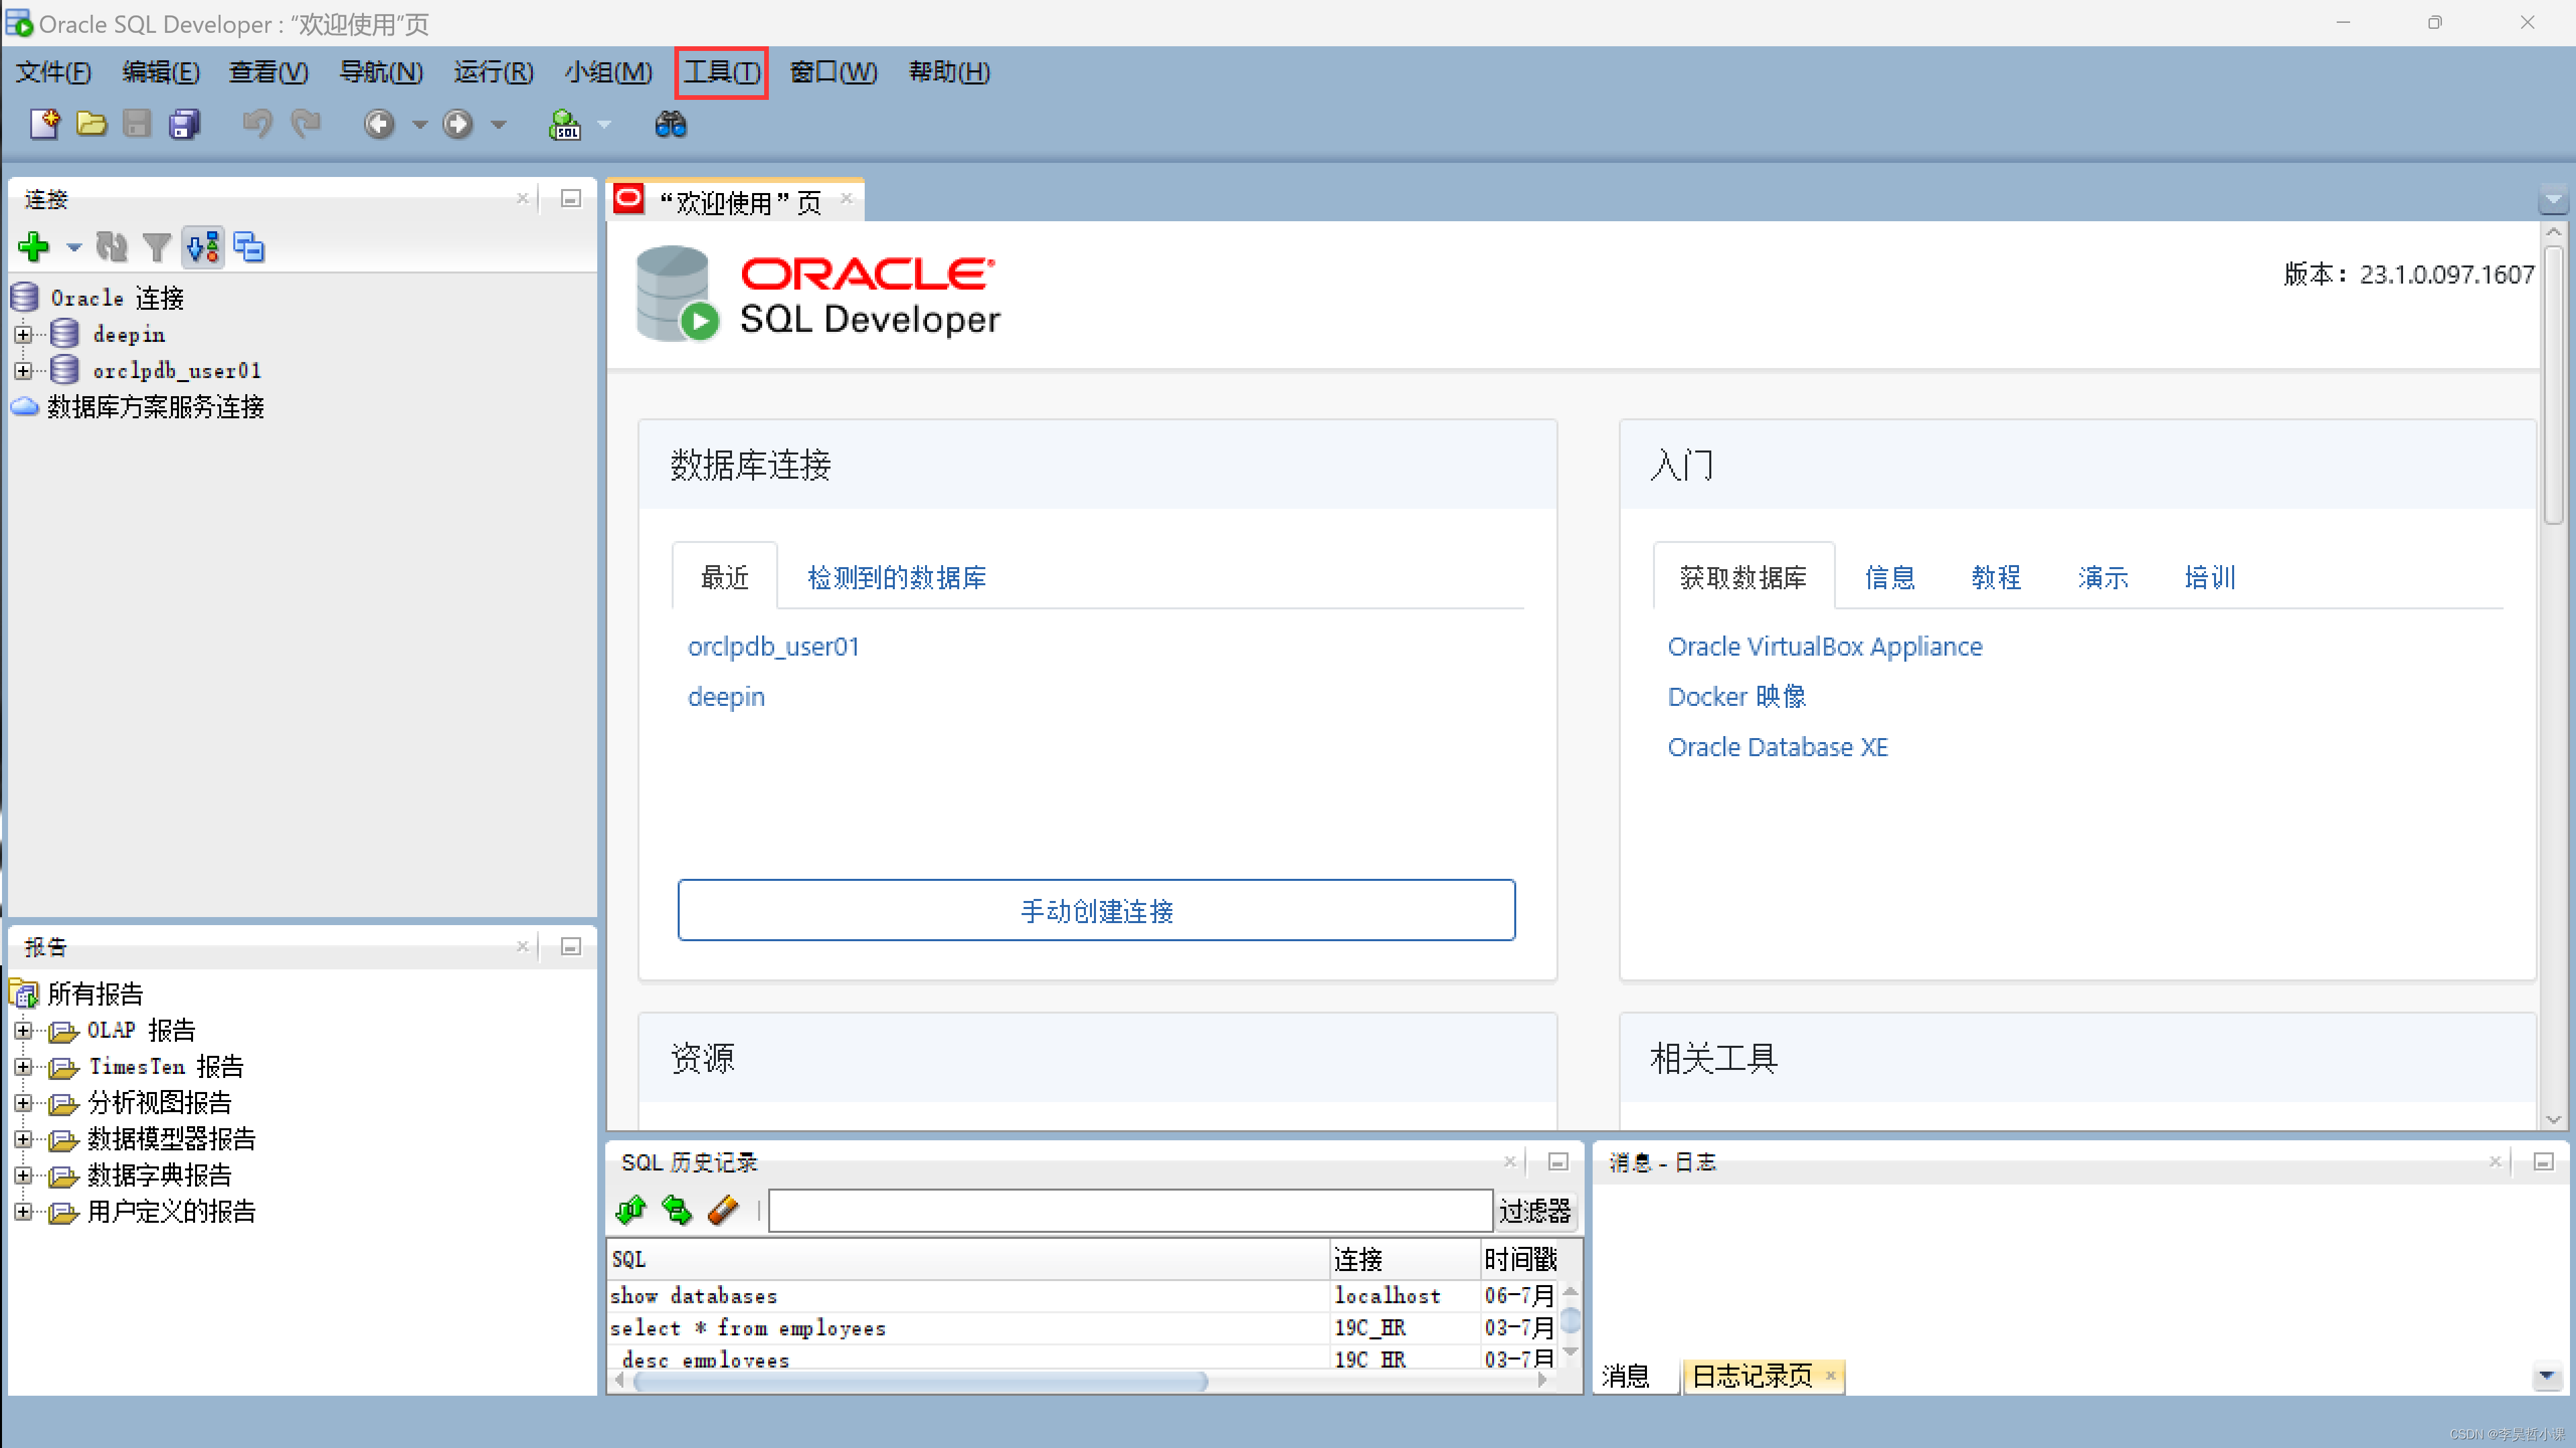Image resolution: width=2576 pixels, height=1448 pixels.
Task: Click the New file toolbar icon
Action: pos(44,124)
